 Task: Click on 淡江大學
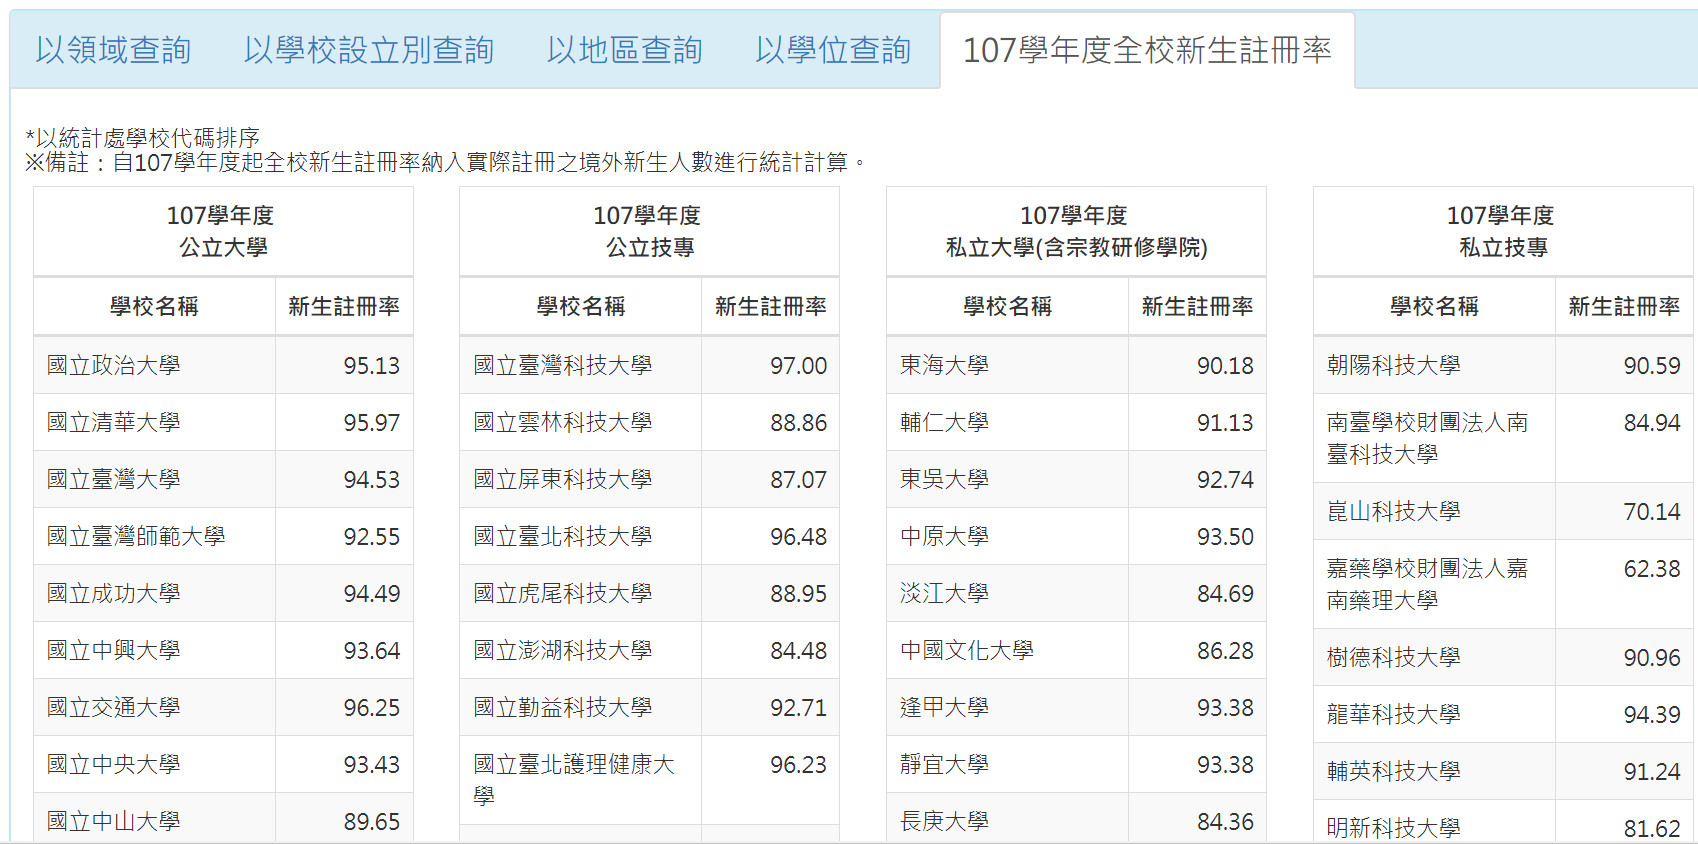(x=944, y=593)
